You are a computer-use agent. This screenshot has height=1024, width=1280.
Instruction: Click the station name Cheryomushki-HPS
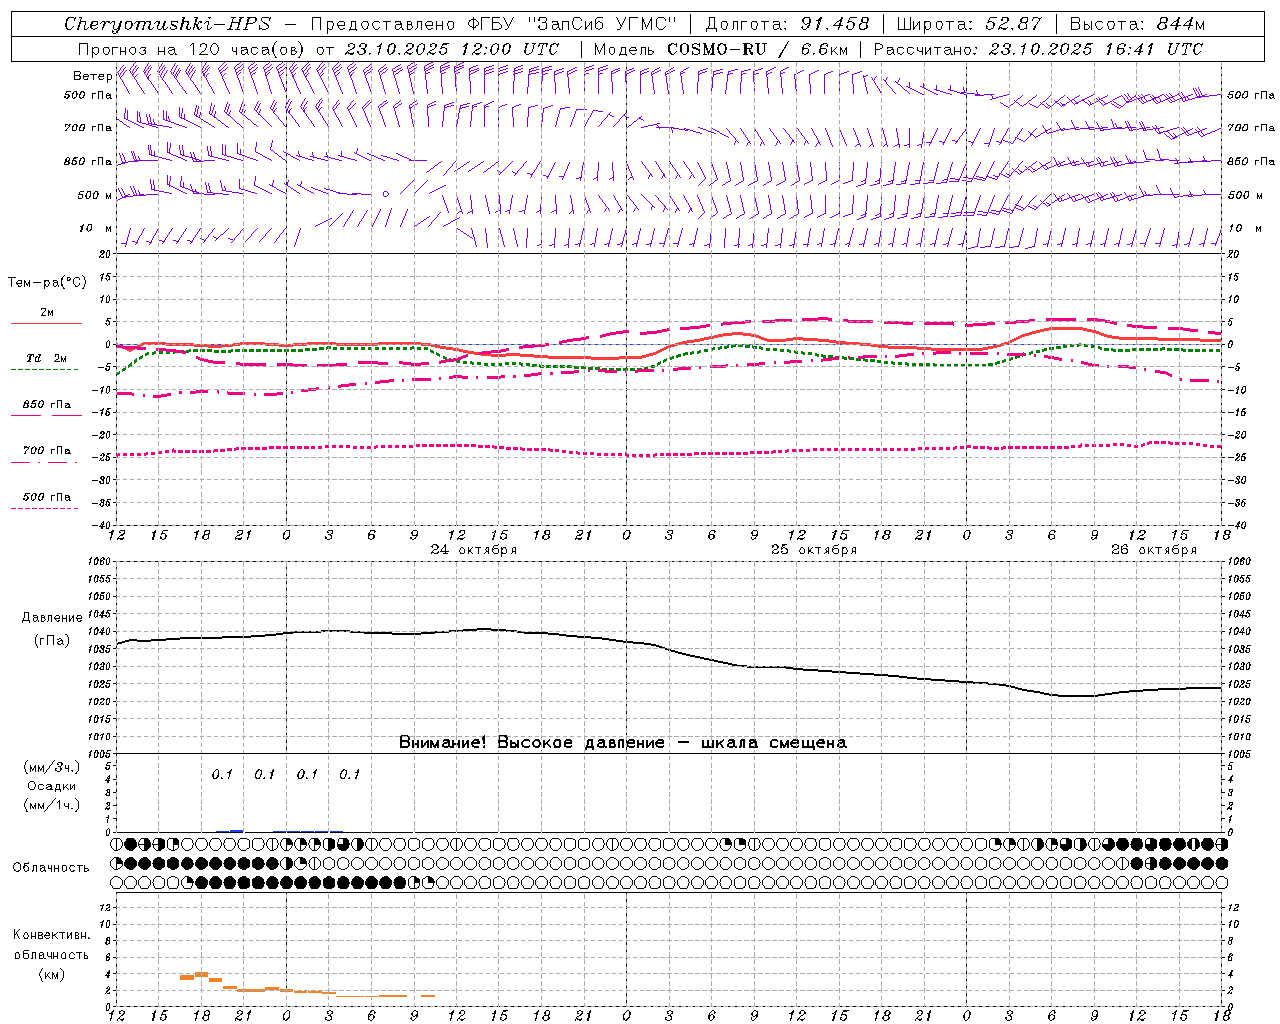[x=167, y=24]
